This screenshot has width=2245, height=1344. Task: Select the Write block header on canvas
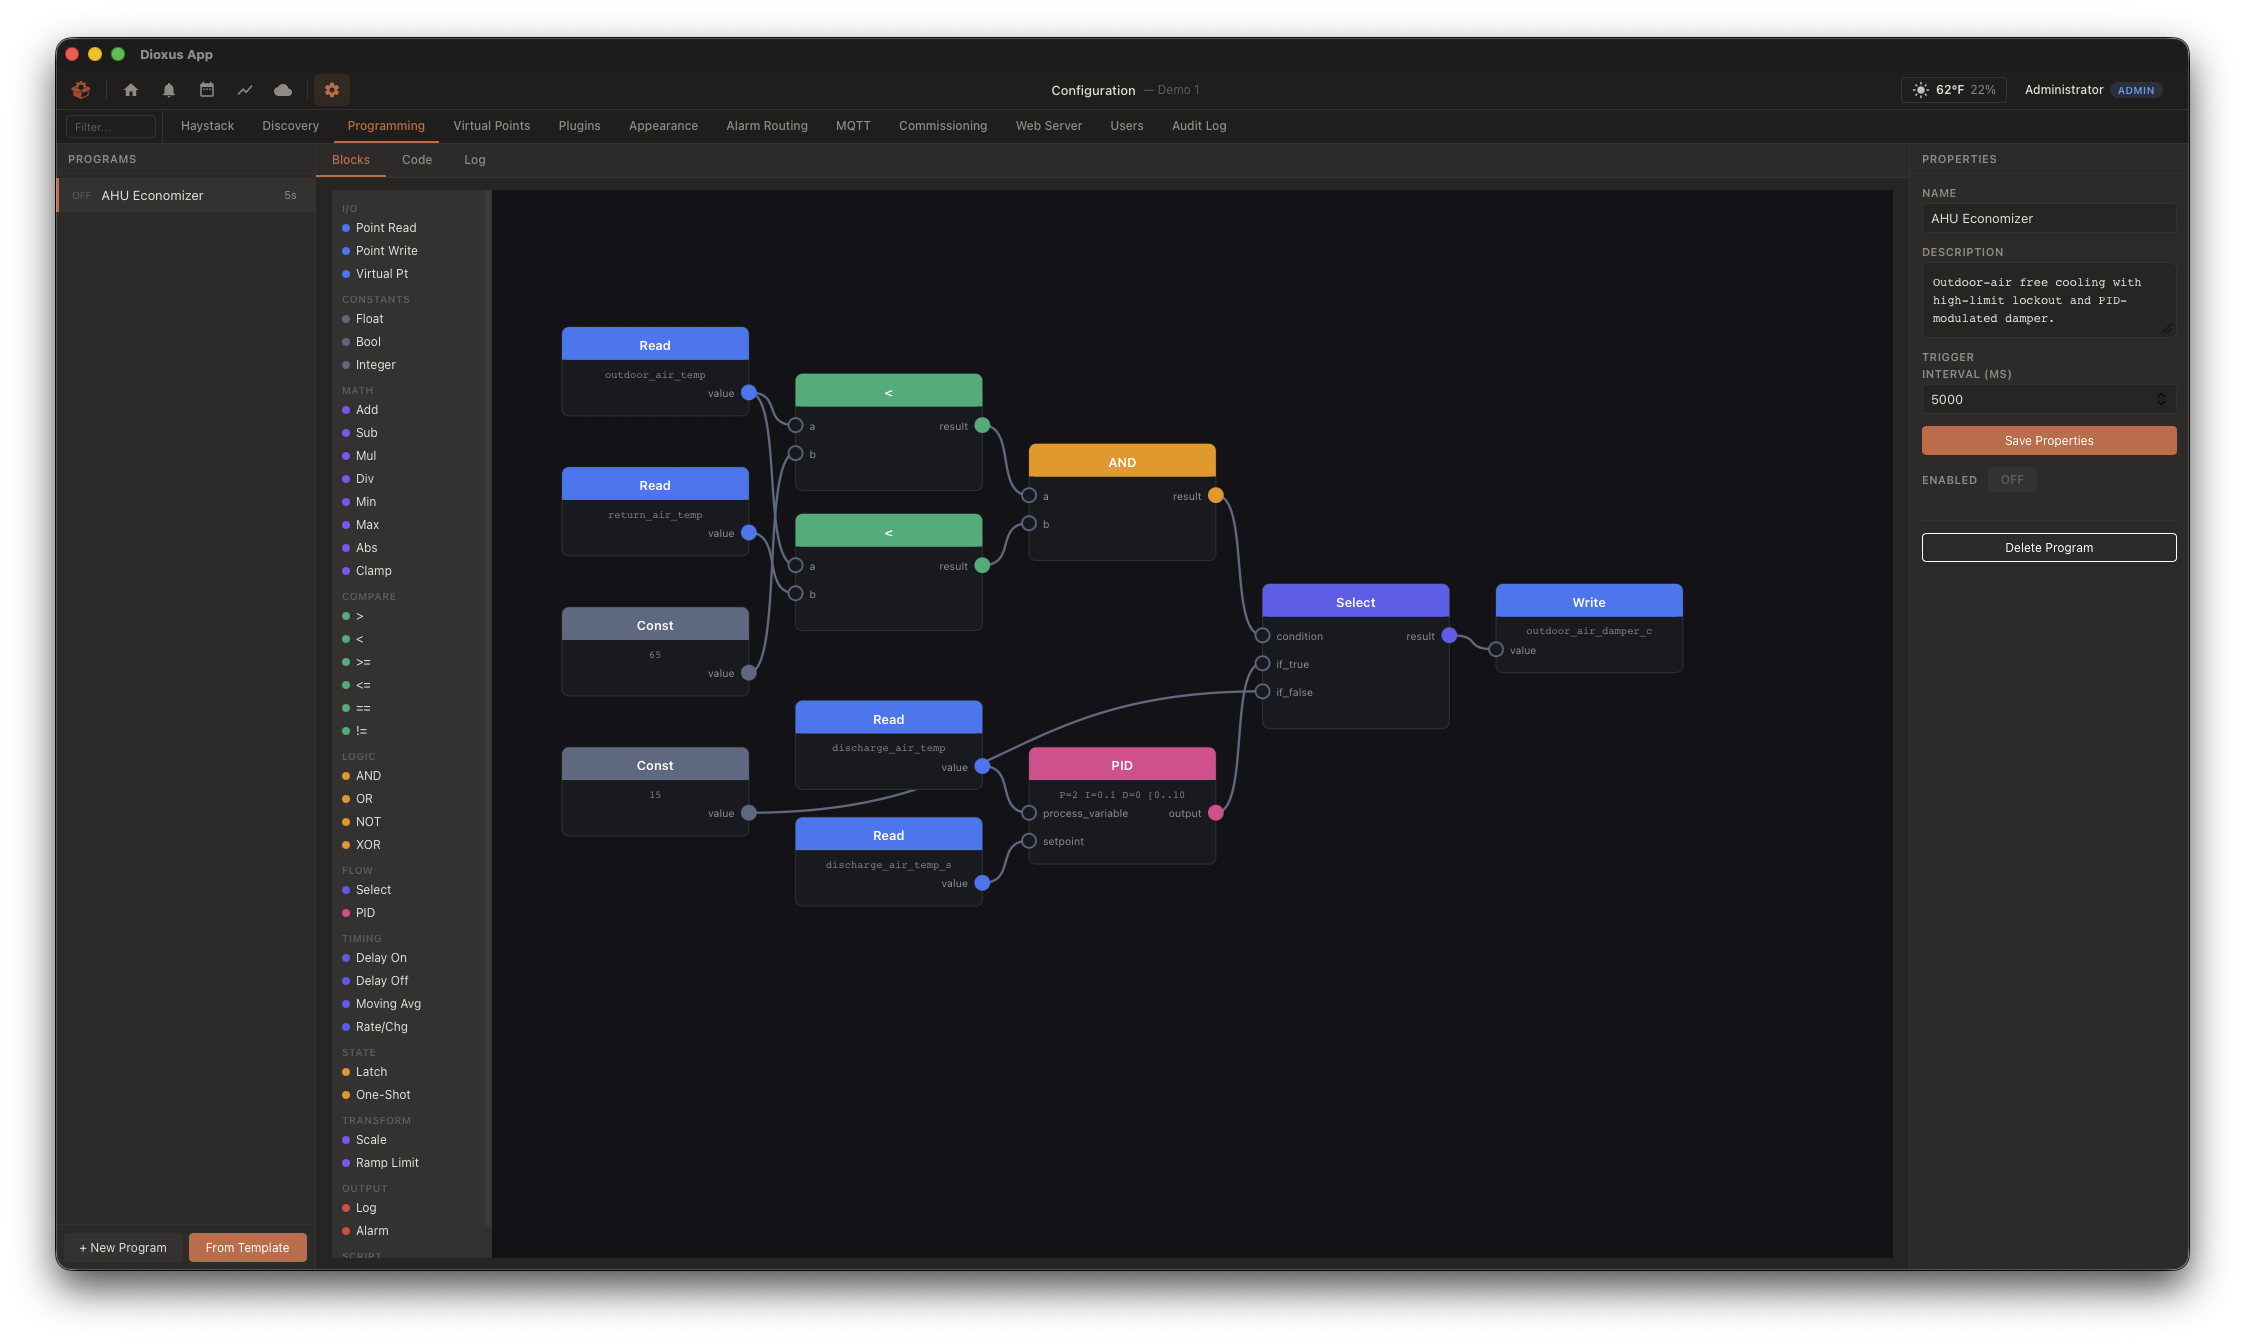pos(1588,602)
